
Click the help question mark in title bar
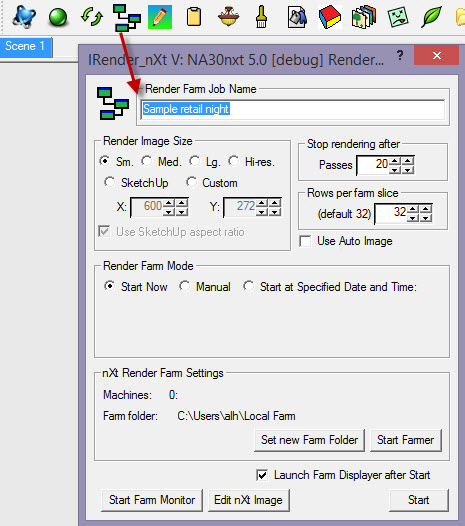coord(400,55)
